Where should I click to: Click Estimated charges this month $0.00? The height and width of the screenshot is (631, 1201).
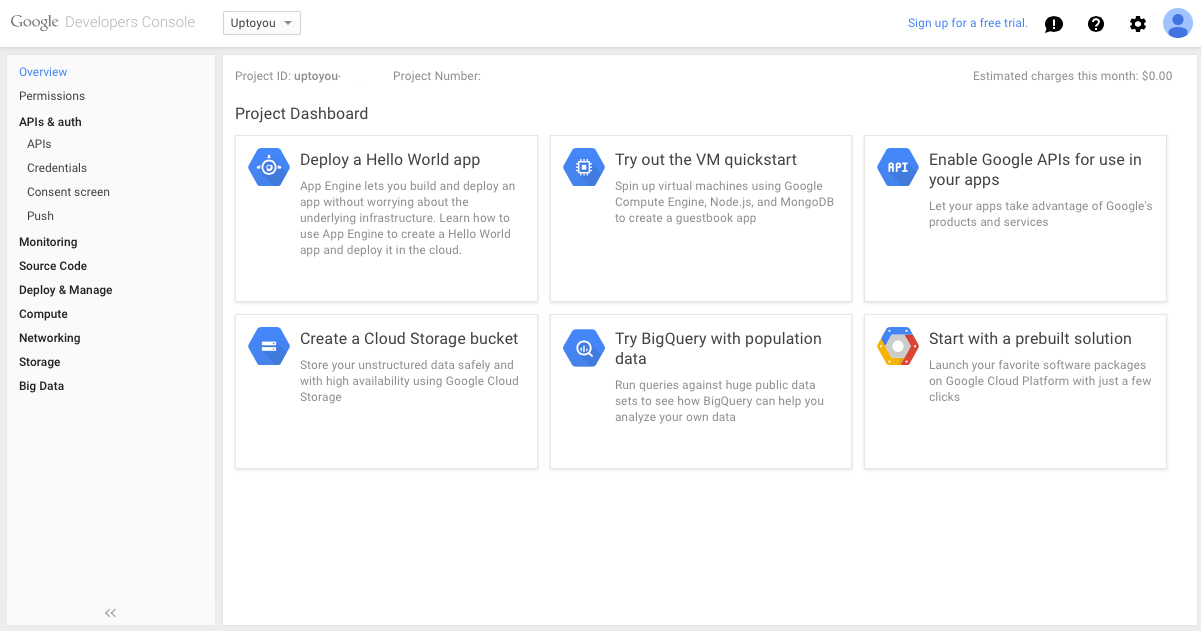point(1073,76)
